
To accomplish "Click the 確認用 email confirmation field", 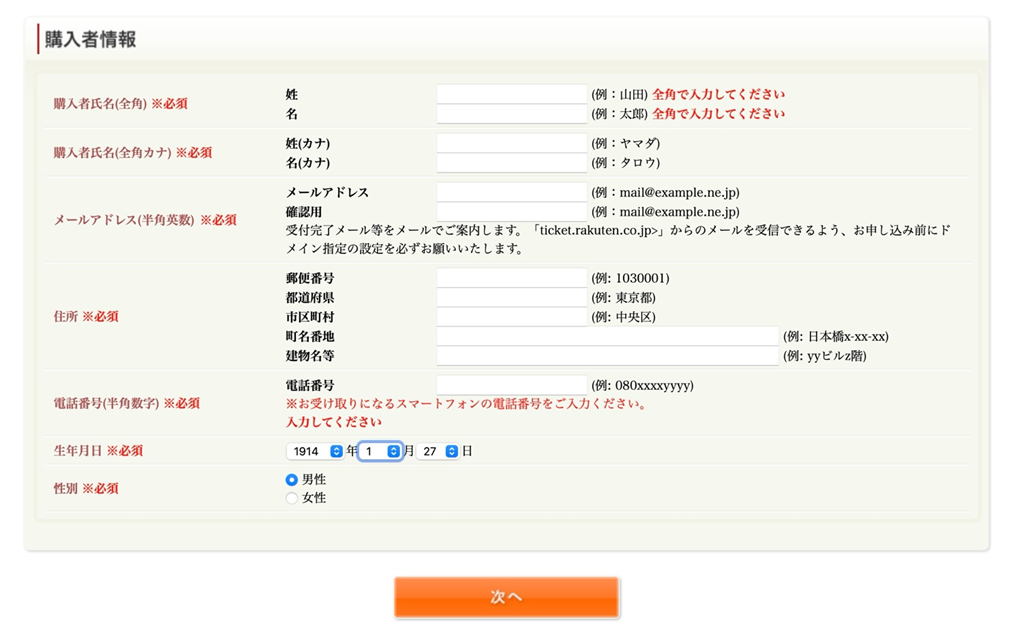I will (x=511, y=212).
